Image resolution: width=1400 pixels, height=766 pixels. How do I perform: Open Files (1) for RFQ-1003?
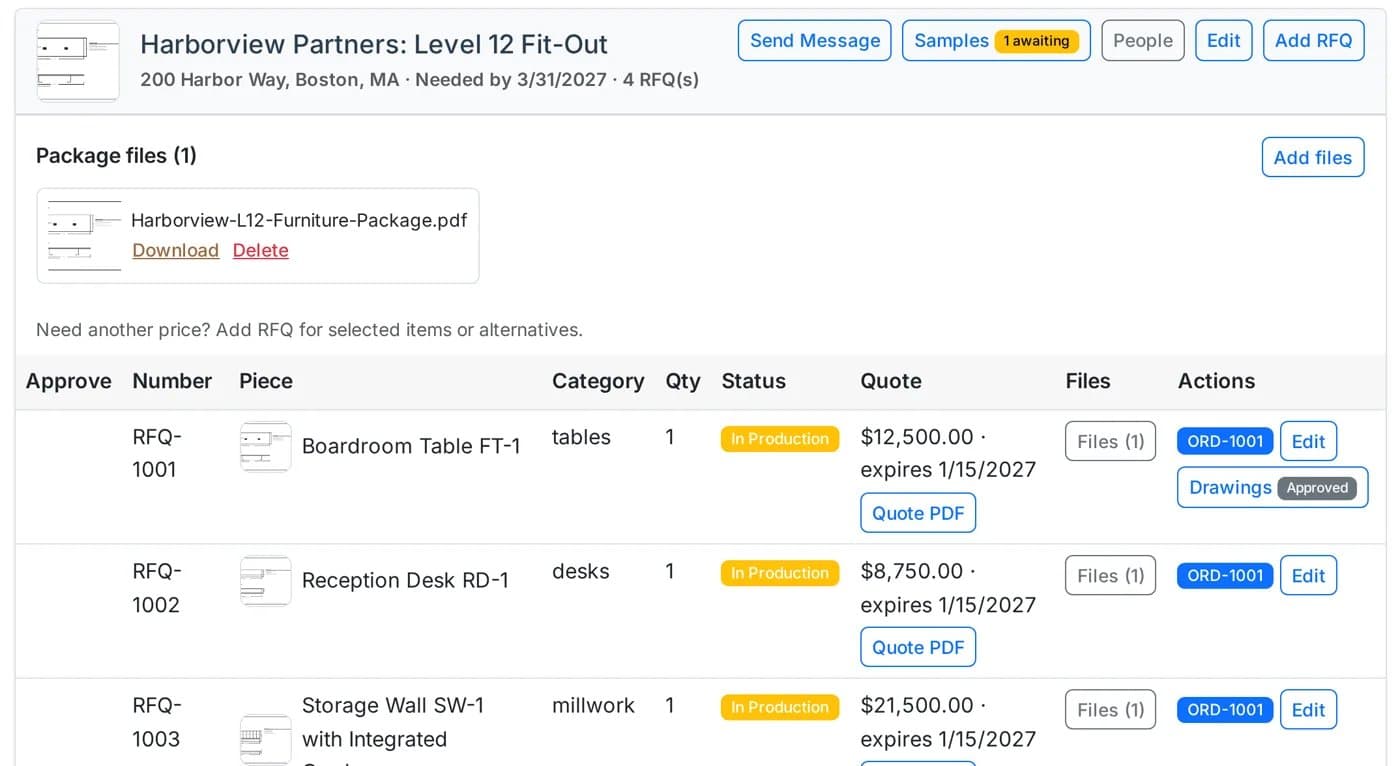[1111, 709]
